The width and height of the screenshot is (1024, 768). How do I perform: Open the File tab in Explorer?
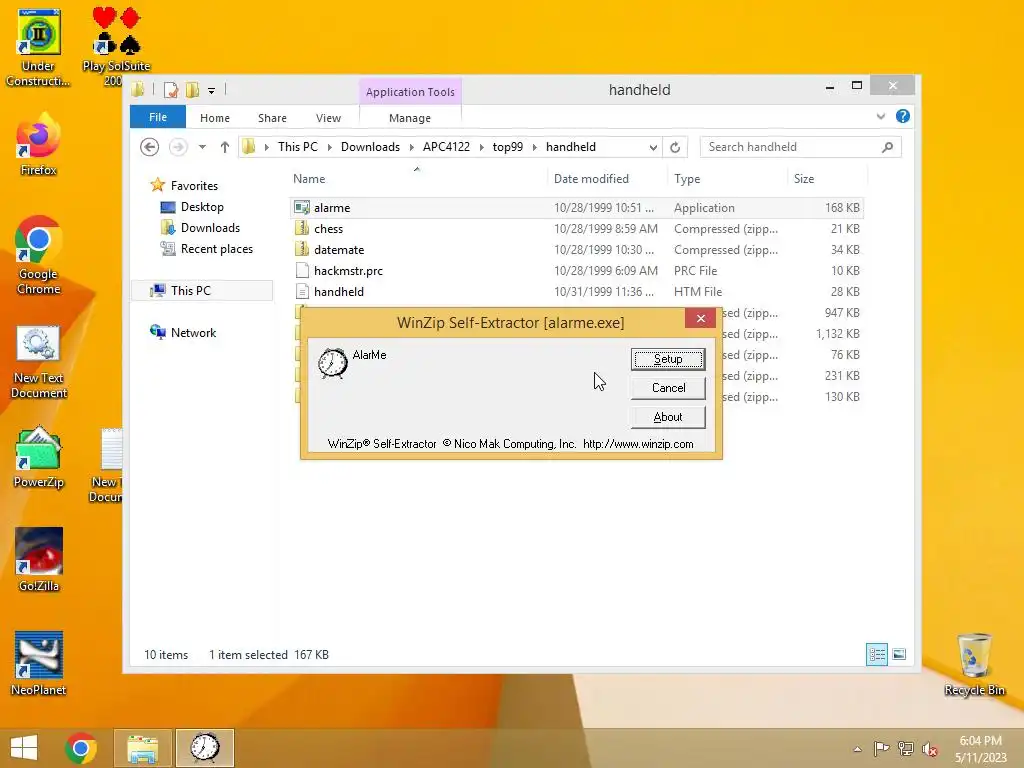[158, 117]
